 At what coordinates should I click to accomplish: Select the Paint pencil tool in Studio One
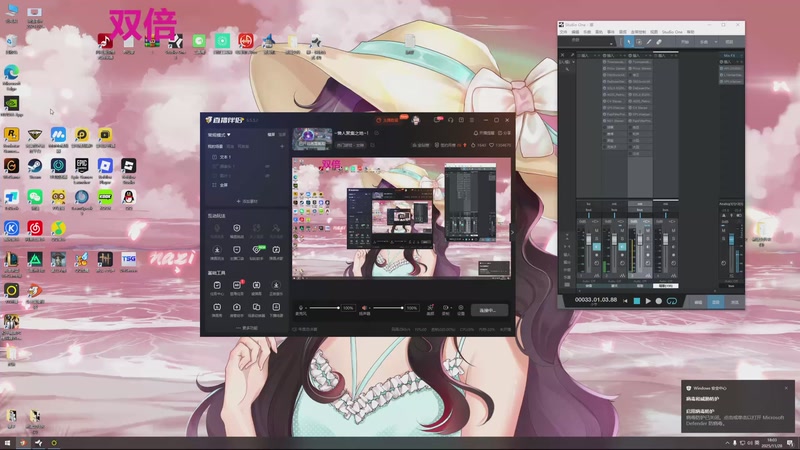click(649, 42)
